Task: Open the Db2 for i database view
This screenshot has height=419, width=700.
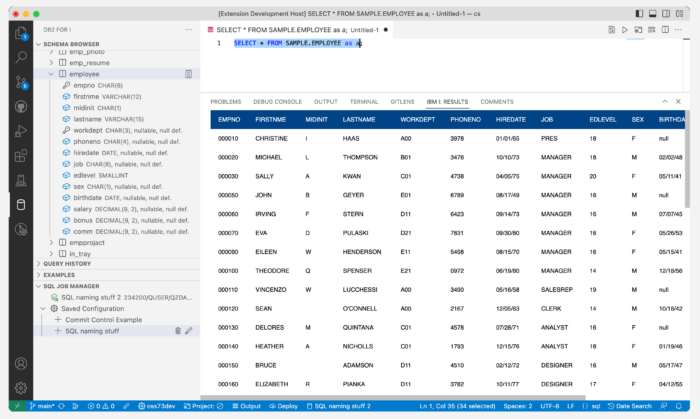Action: click(21, 205)
